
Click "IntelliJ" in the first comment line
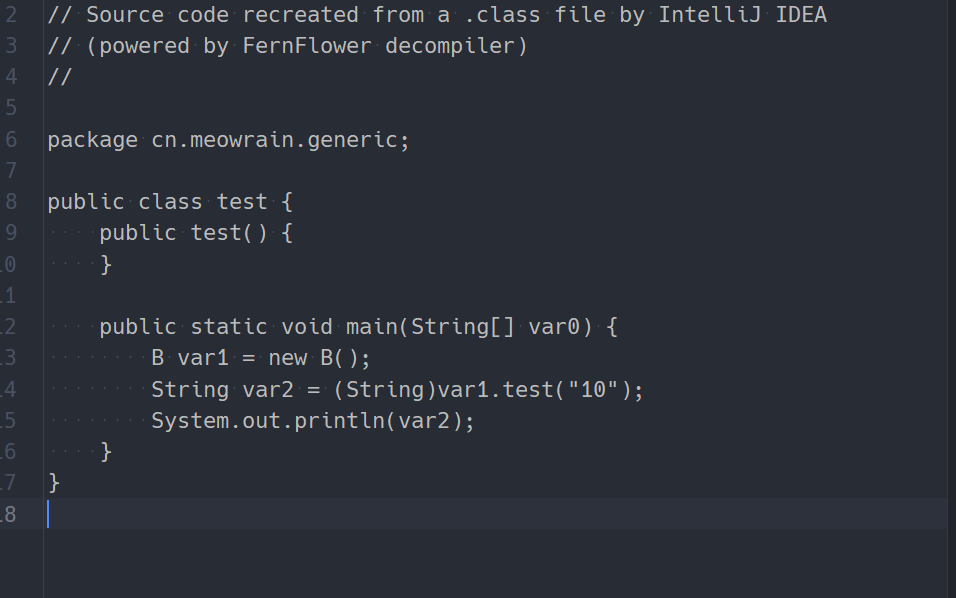(x=710, y=15)
